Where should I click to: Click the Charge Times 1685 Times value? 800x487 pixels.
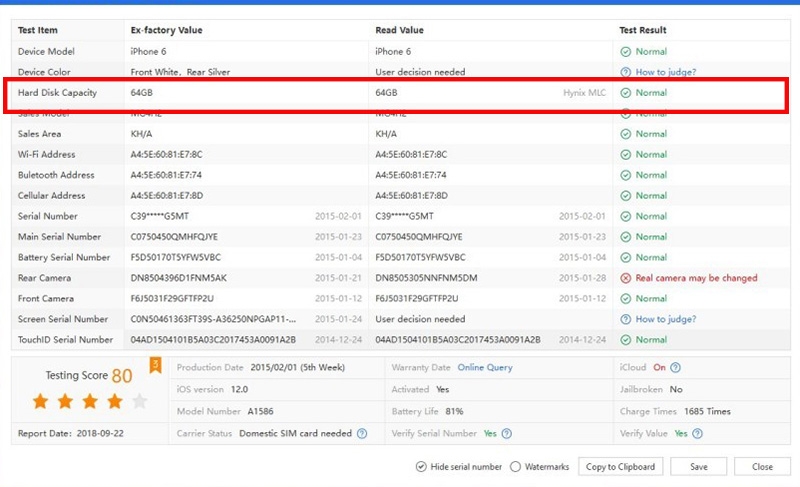pyautogui.click(x=707, y=412)
